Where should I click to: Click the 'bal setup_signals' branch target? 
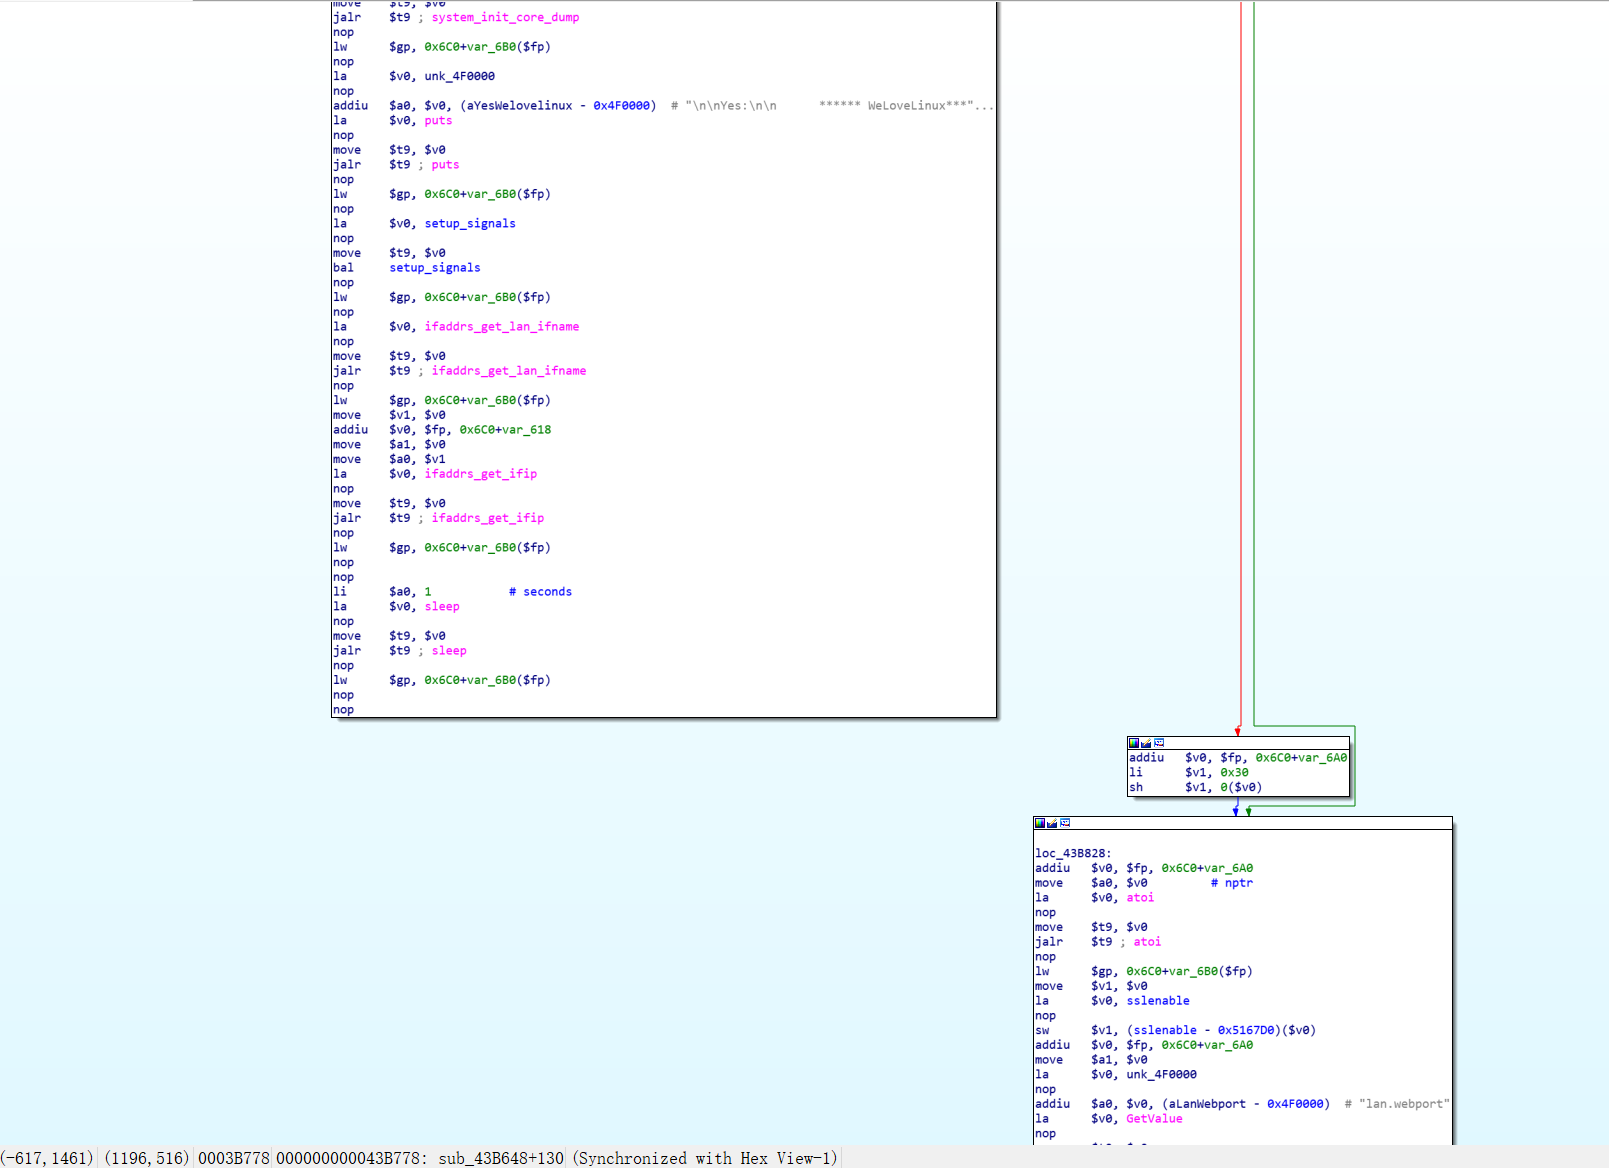click(x=435, y=267)
